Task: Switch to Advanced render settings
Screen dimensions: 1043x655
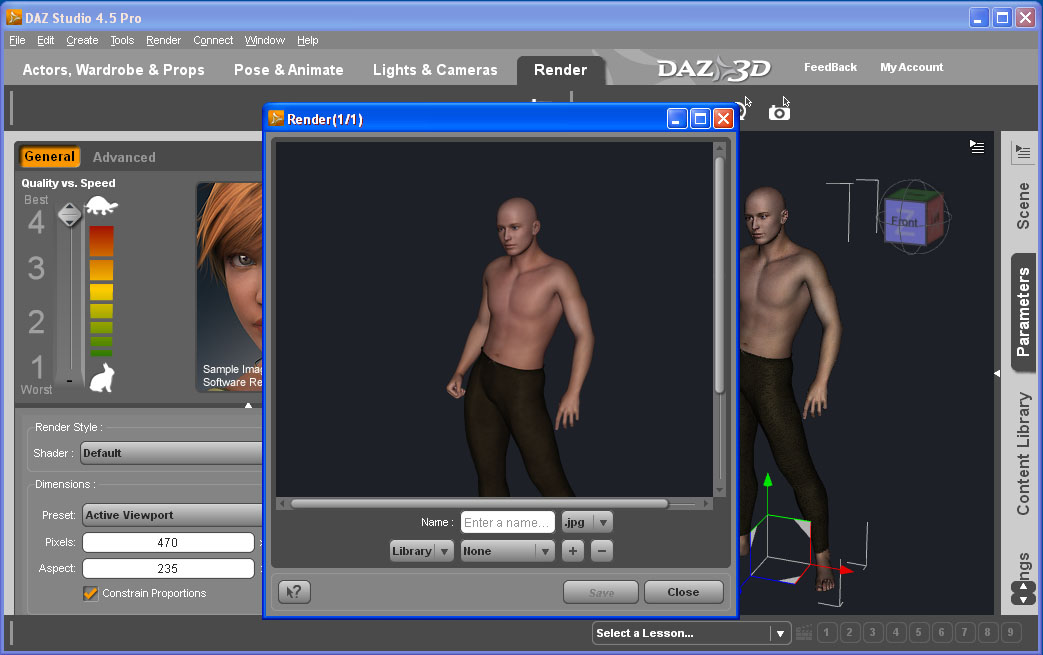Action: (x=124, y=157)
